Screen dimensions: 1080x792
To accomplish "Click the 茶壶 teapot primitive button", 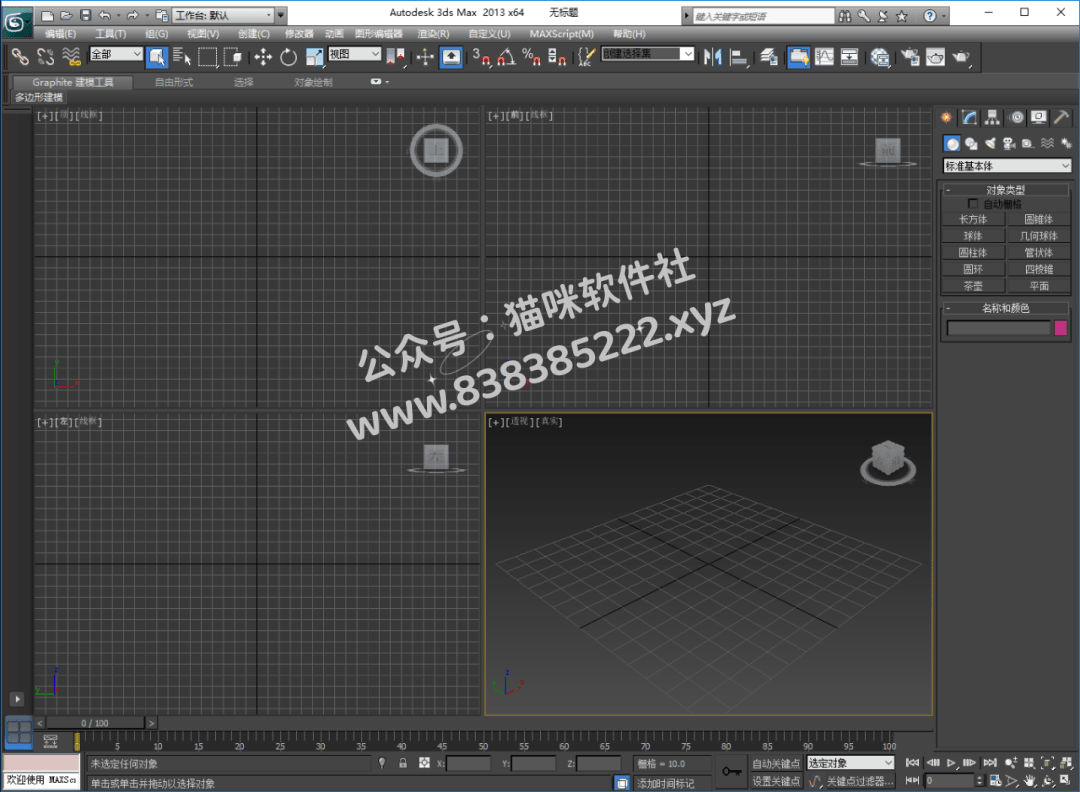I will 973,286.
